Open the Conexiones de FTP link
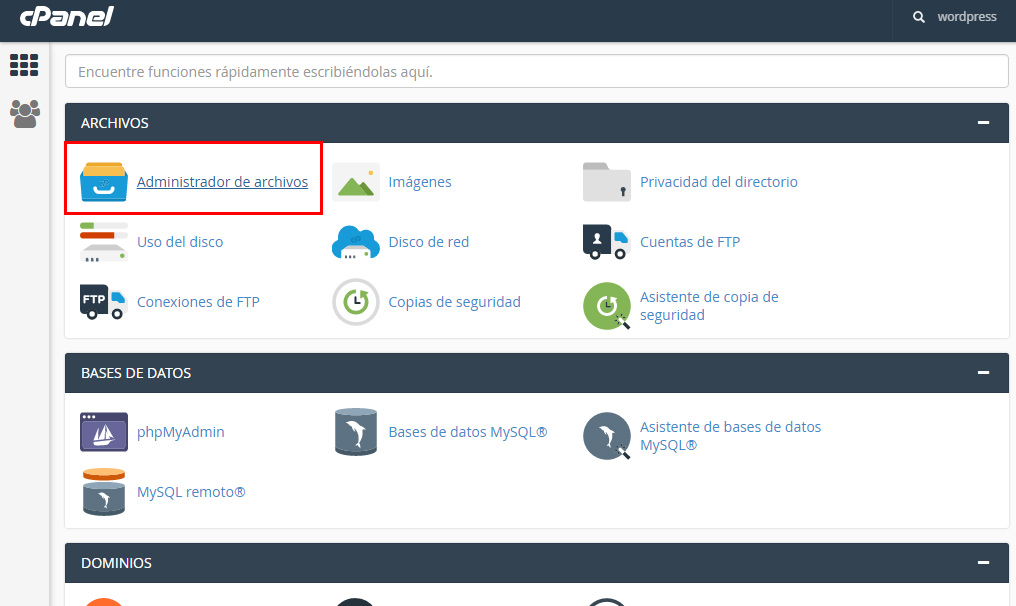This screenshot has height=606, width=1016. pos(198,302)
